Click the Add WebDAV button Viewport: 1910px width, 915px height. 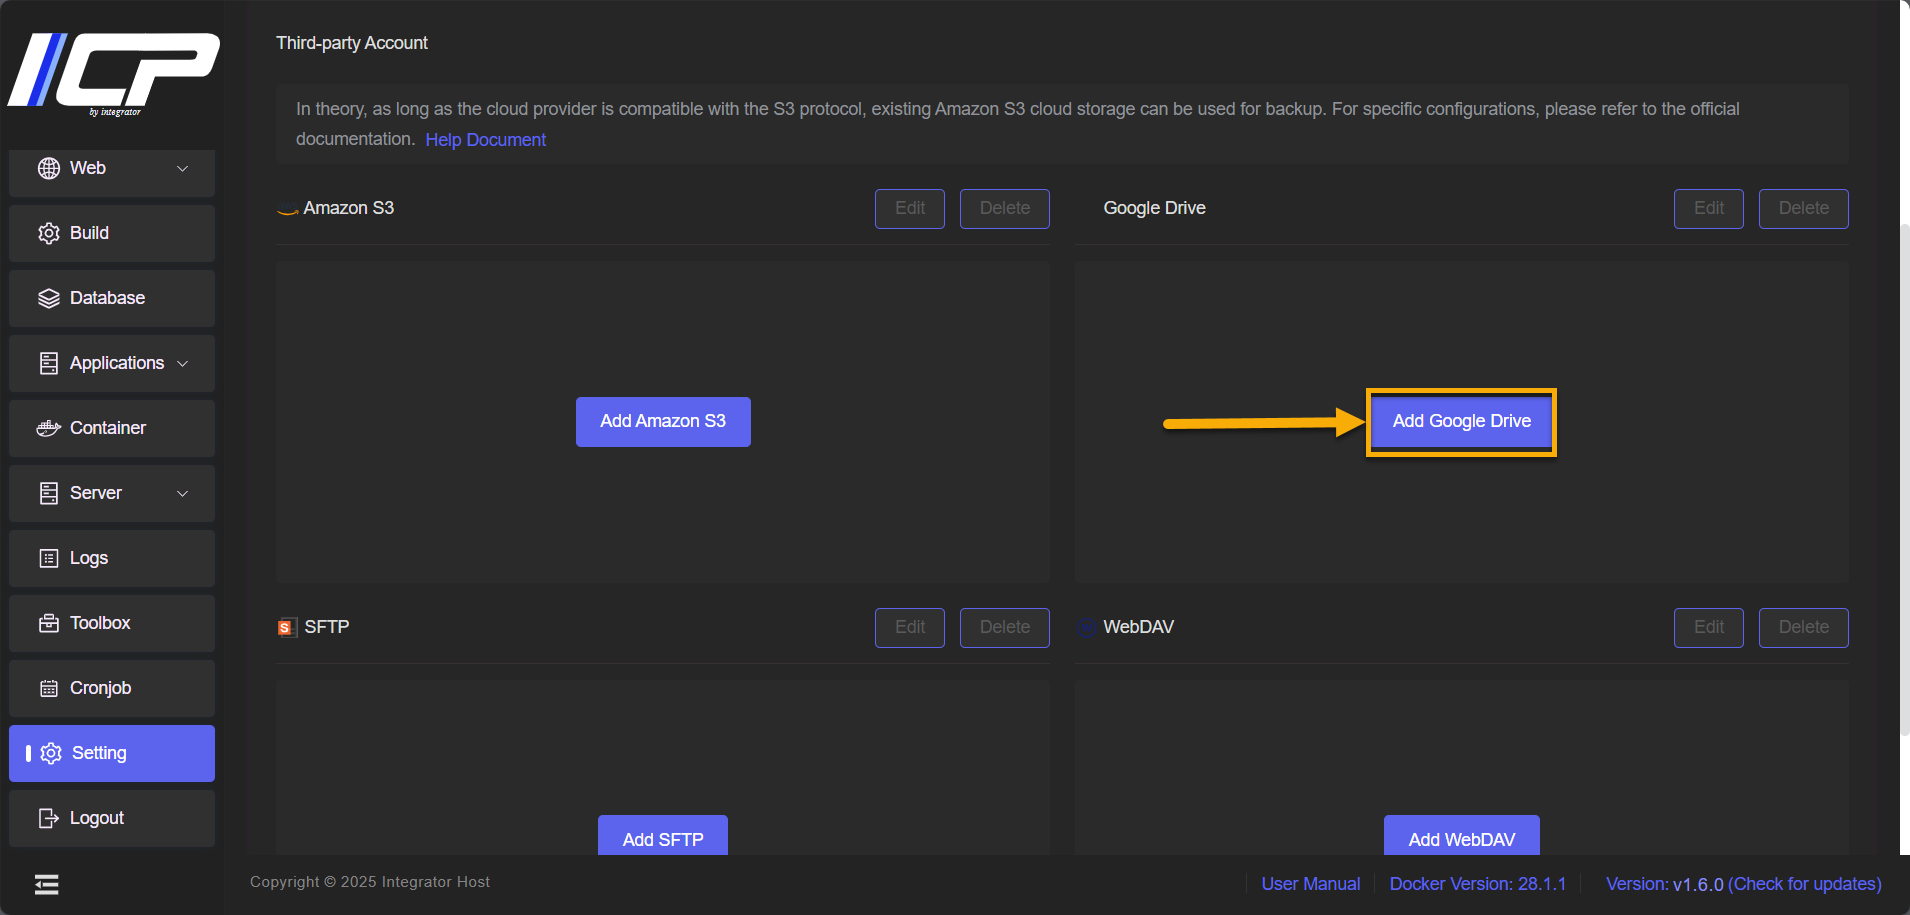(1462, 836)
